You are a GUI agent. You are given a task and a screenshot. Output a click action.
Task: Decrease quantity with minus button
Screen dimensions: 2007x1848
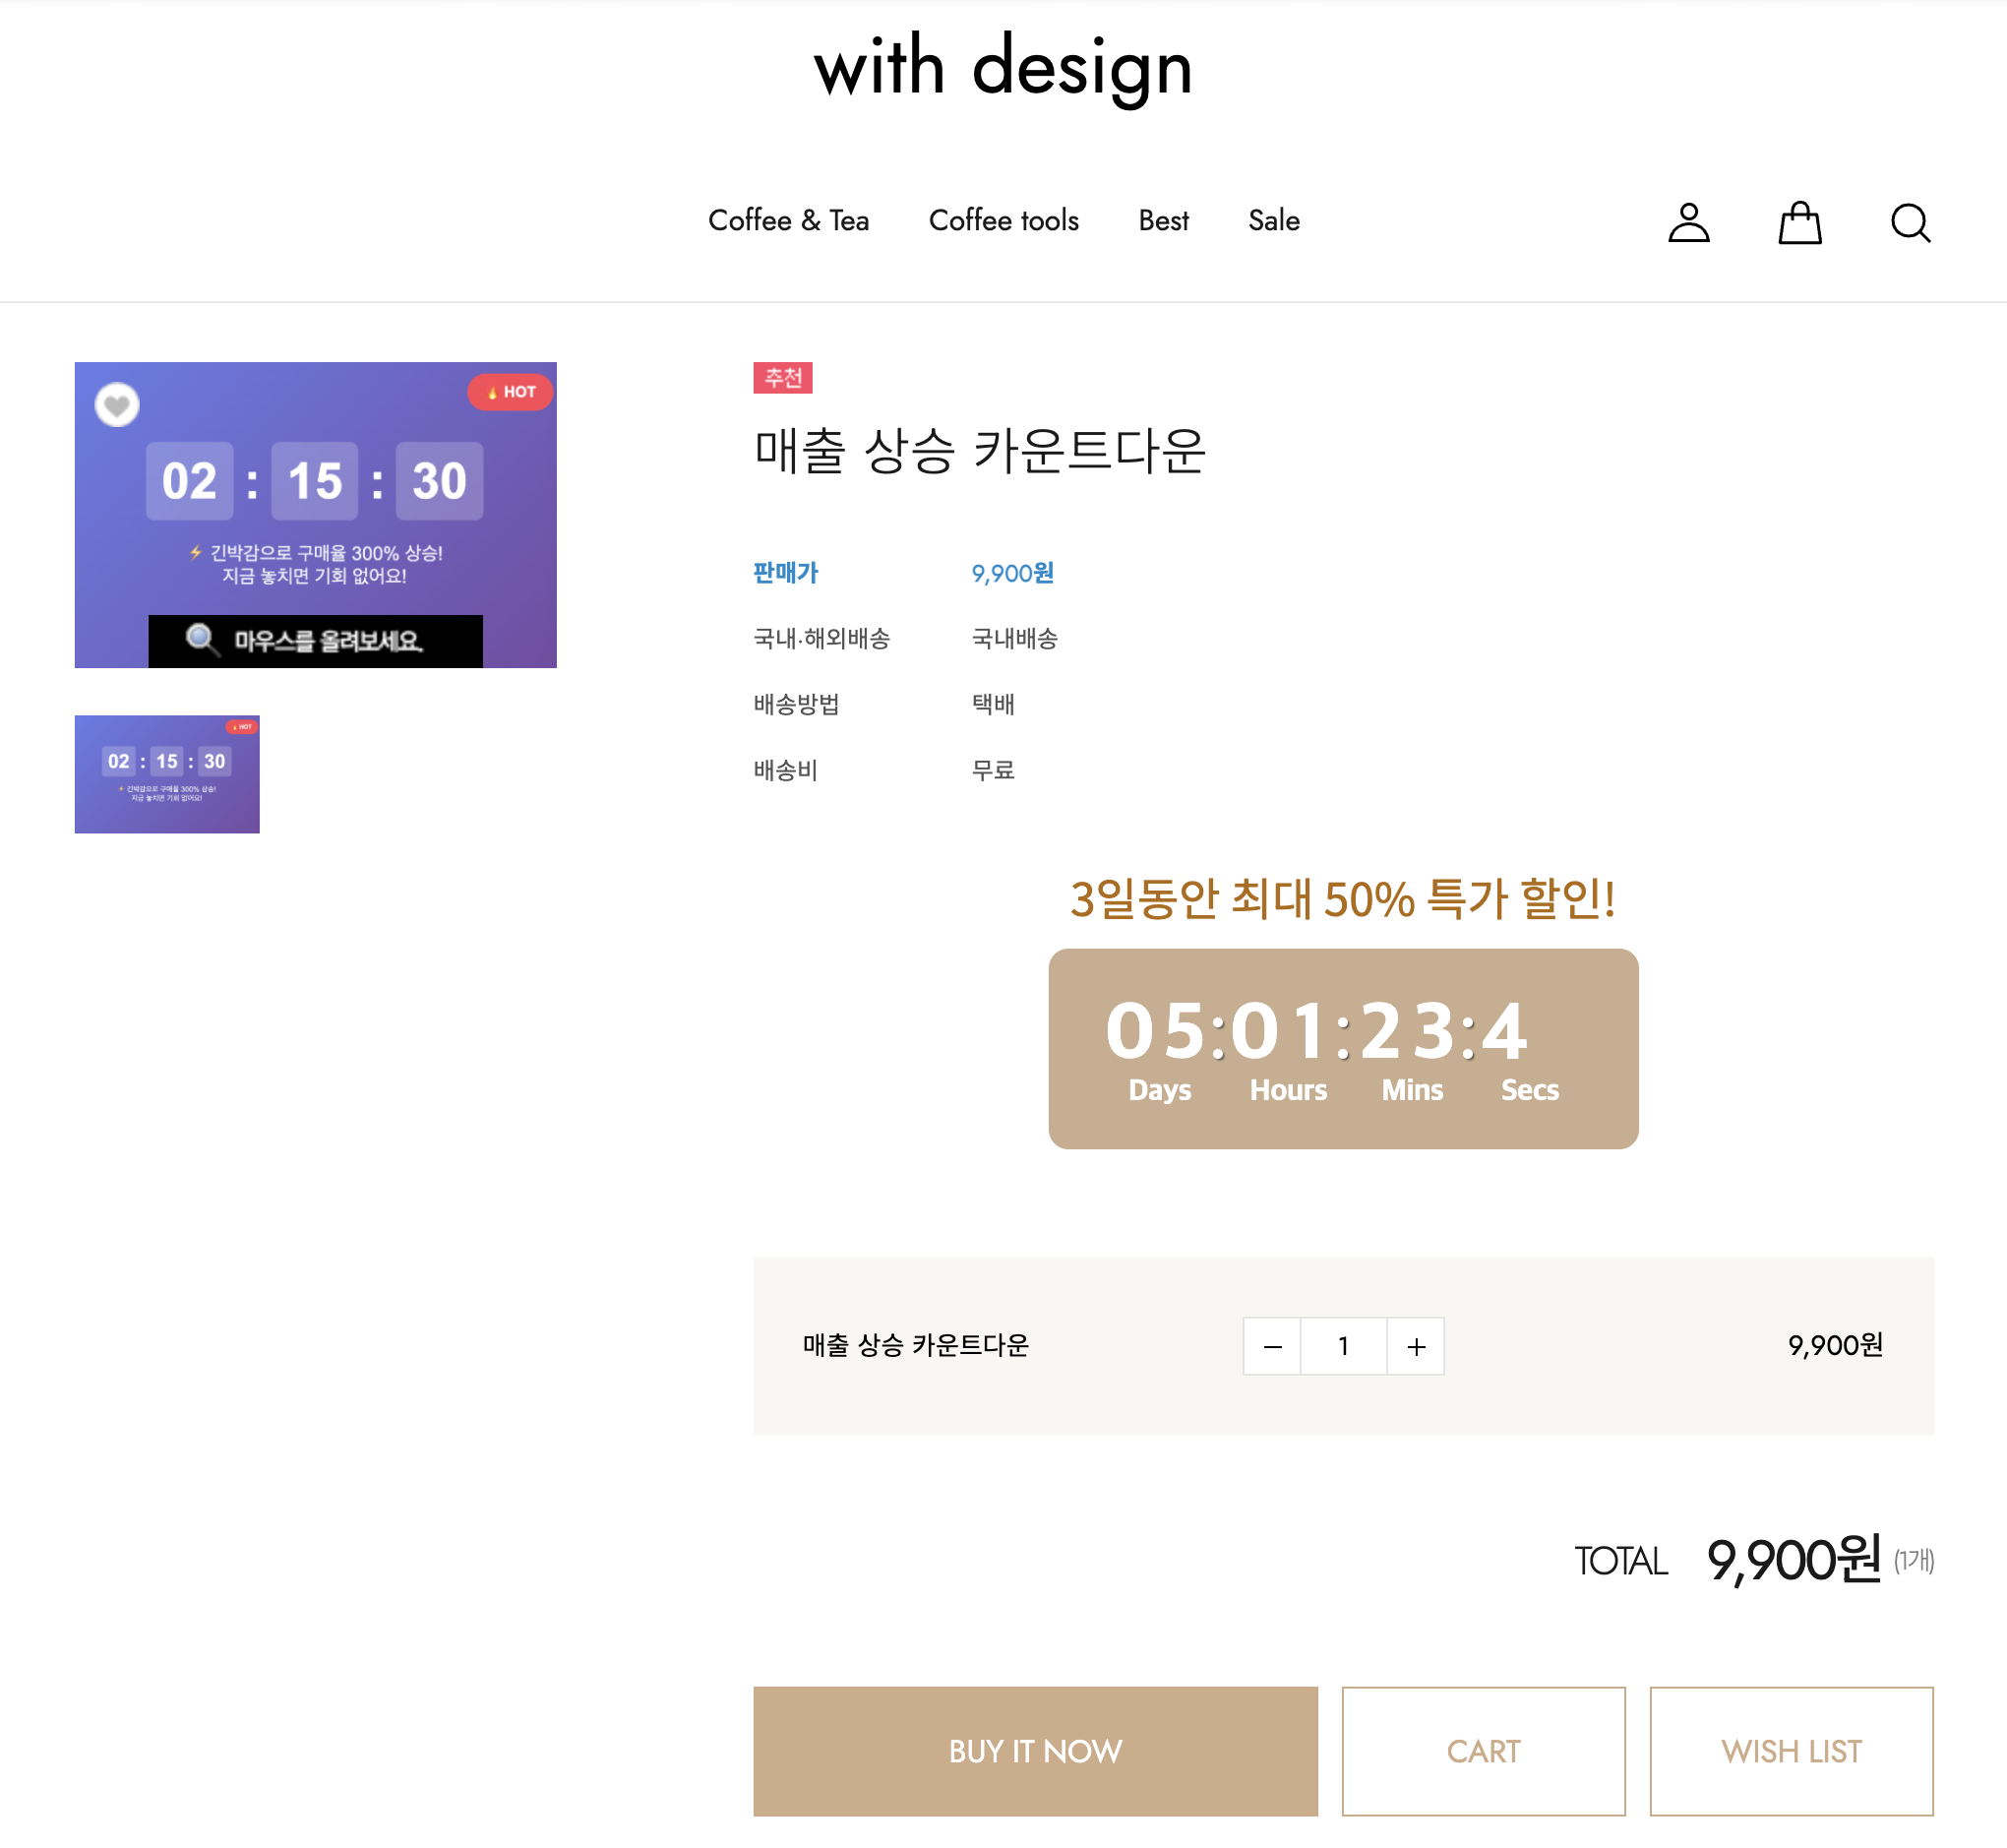[x=1271, y=1346]
